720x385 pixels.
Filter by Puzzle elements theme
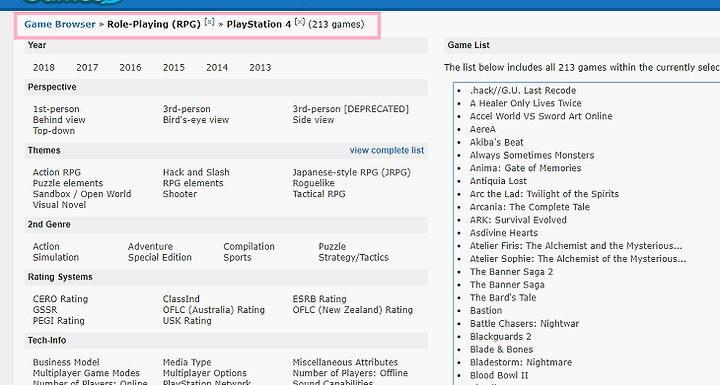pyautogui.click(x=68, y=183)
